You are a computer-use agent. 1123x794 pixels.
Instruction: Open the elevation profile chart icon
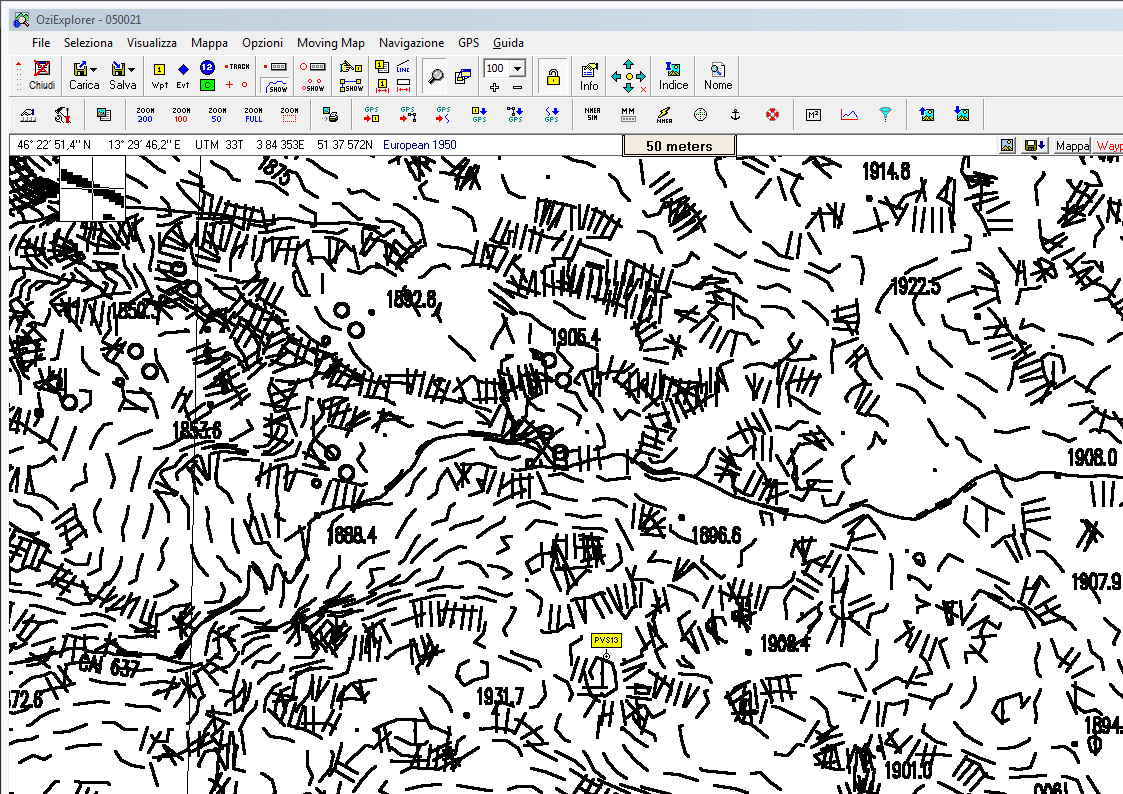(849, 115)
